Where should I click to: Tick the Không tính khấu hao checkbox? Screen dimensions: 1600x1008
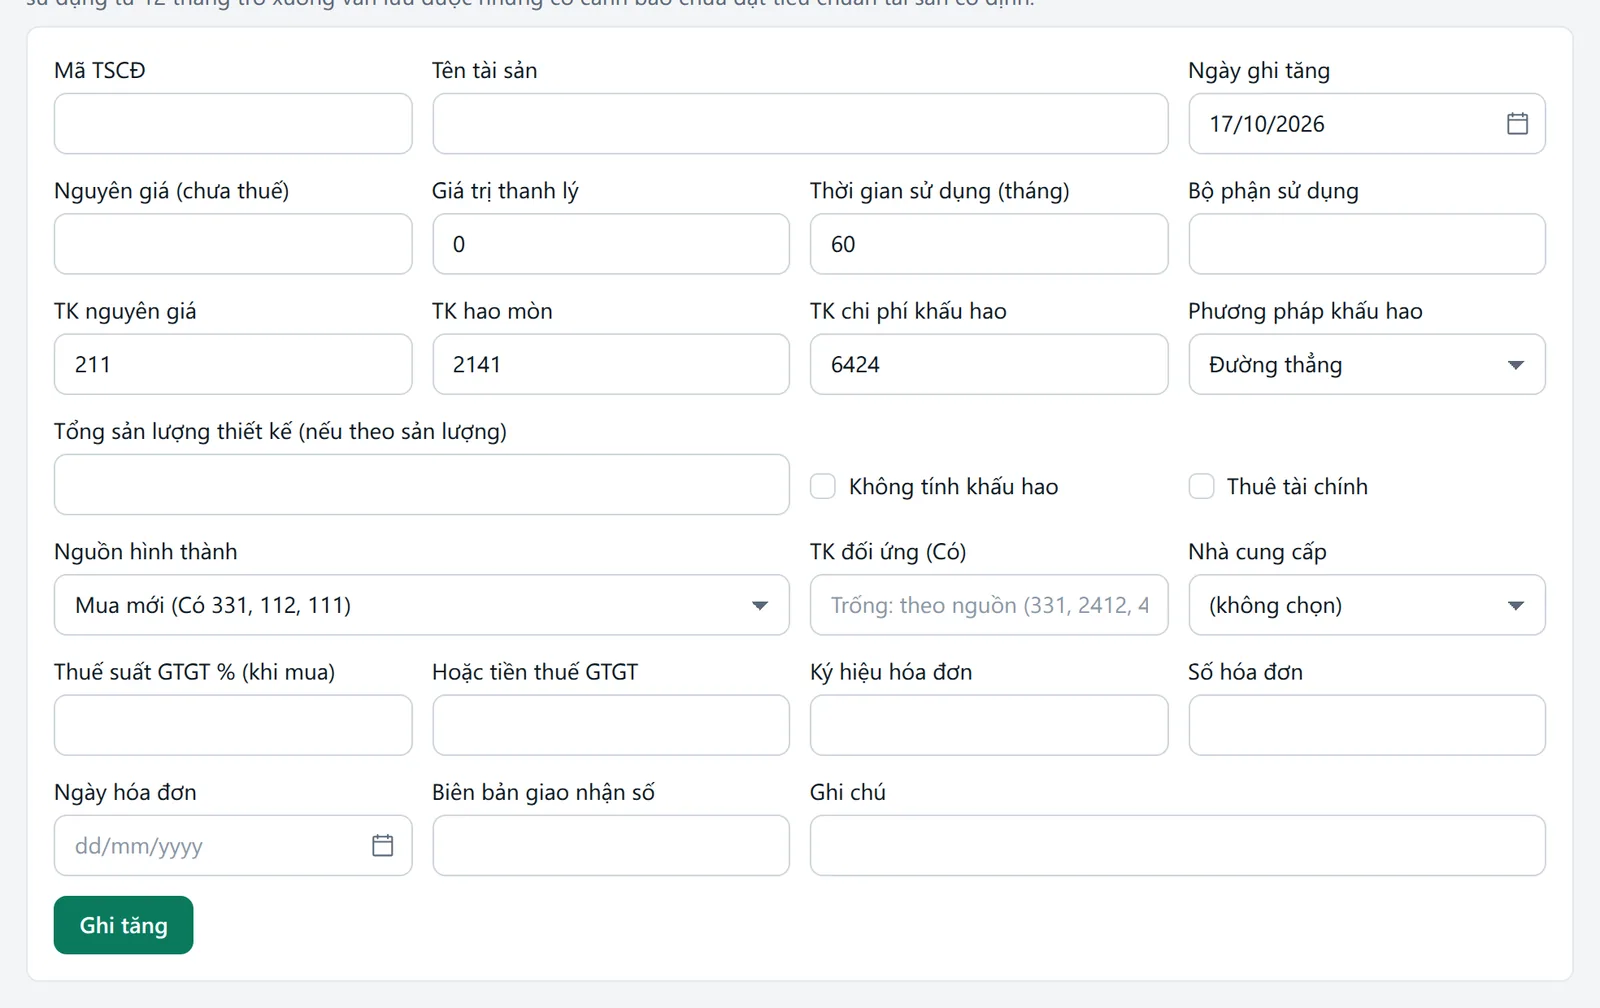coord(823,487)
